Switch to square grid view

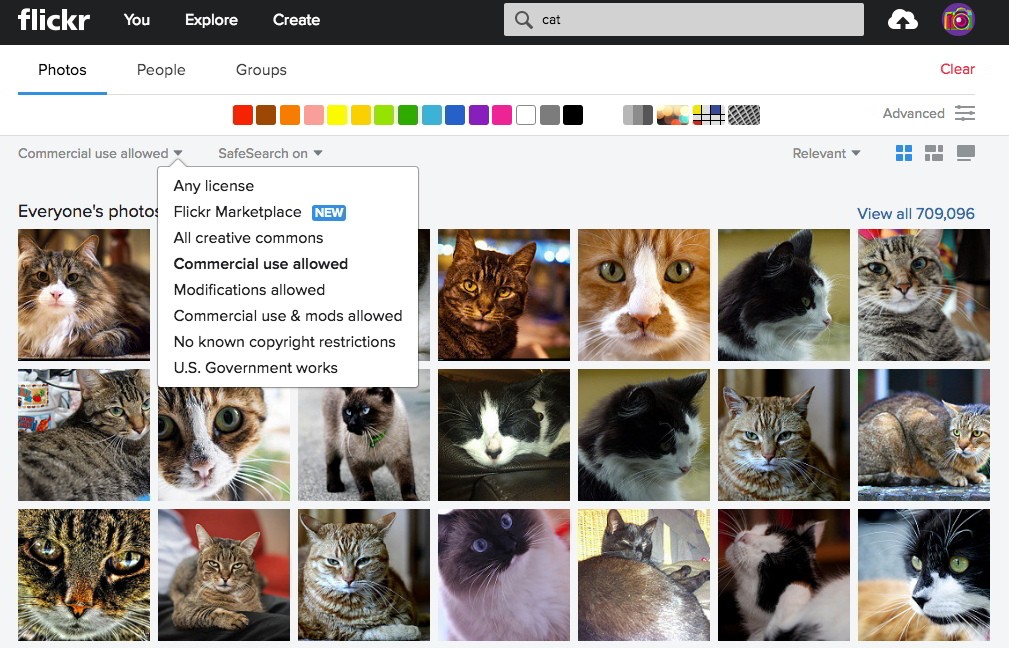(x=903, y=153)
